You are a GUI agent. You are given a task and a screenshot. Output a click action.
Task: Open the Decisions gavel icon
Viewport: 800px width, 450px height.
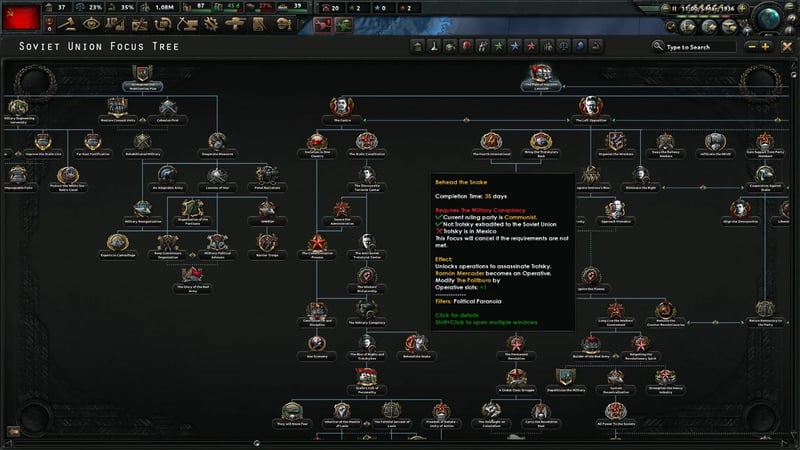pyautogui.click(x=66, y=24)
